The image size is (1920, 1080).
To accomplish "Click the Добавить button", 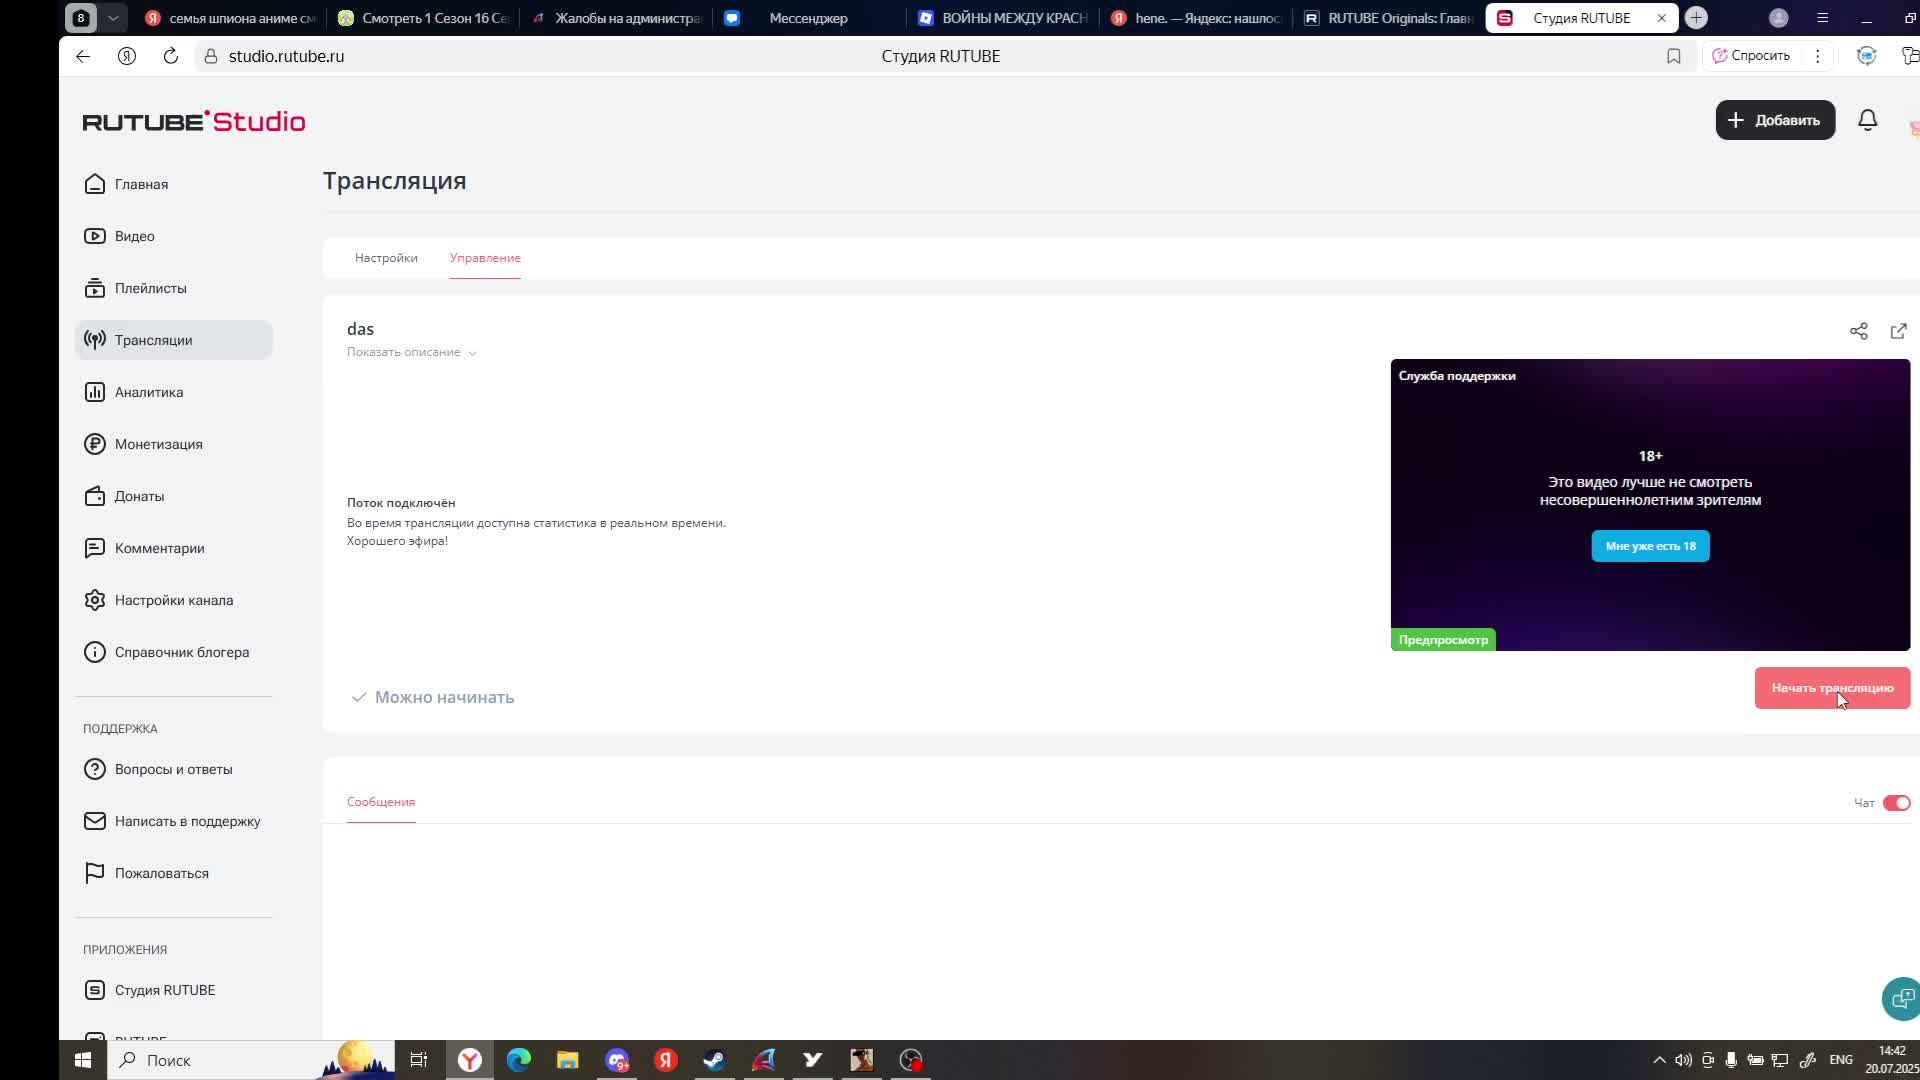I will [x=1774, y=120].
